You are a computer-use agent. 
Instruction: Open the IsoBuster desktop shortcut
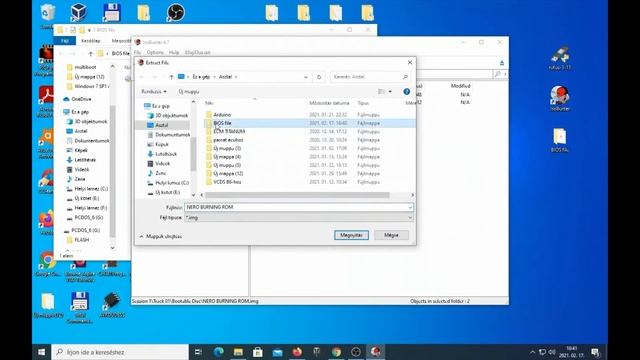[560, 98]
